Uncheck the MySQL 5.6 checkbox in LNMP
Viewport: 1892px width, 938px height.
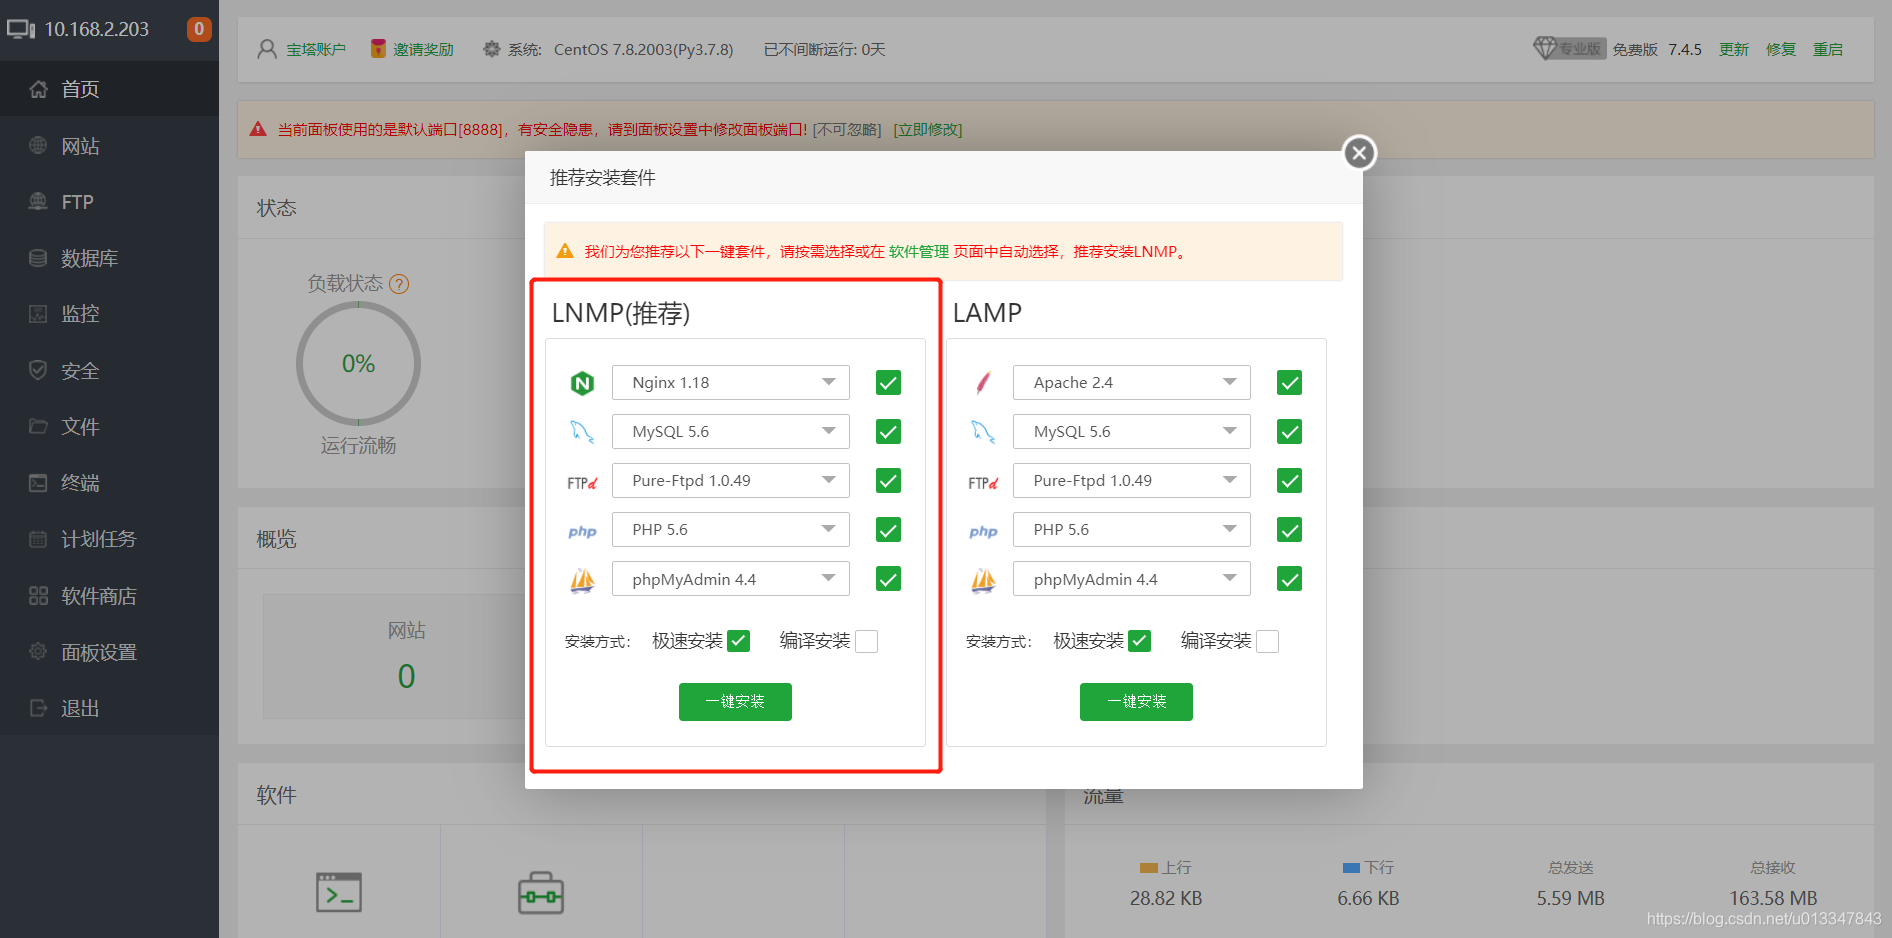pos(888,432)
